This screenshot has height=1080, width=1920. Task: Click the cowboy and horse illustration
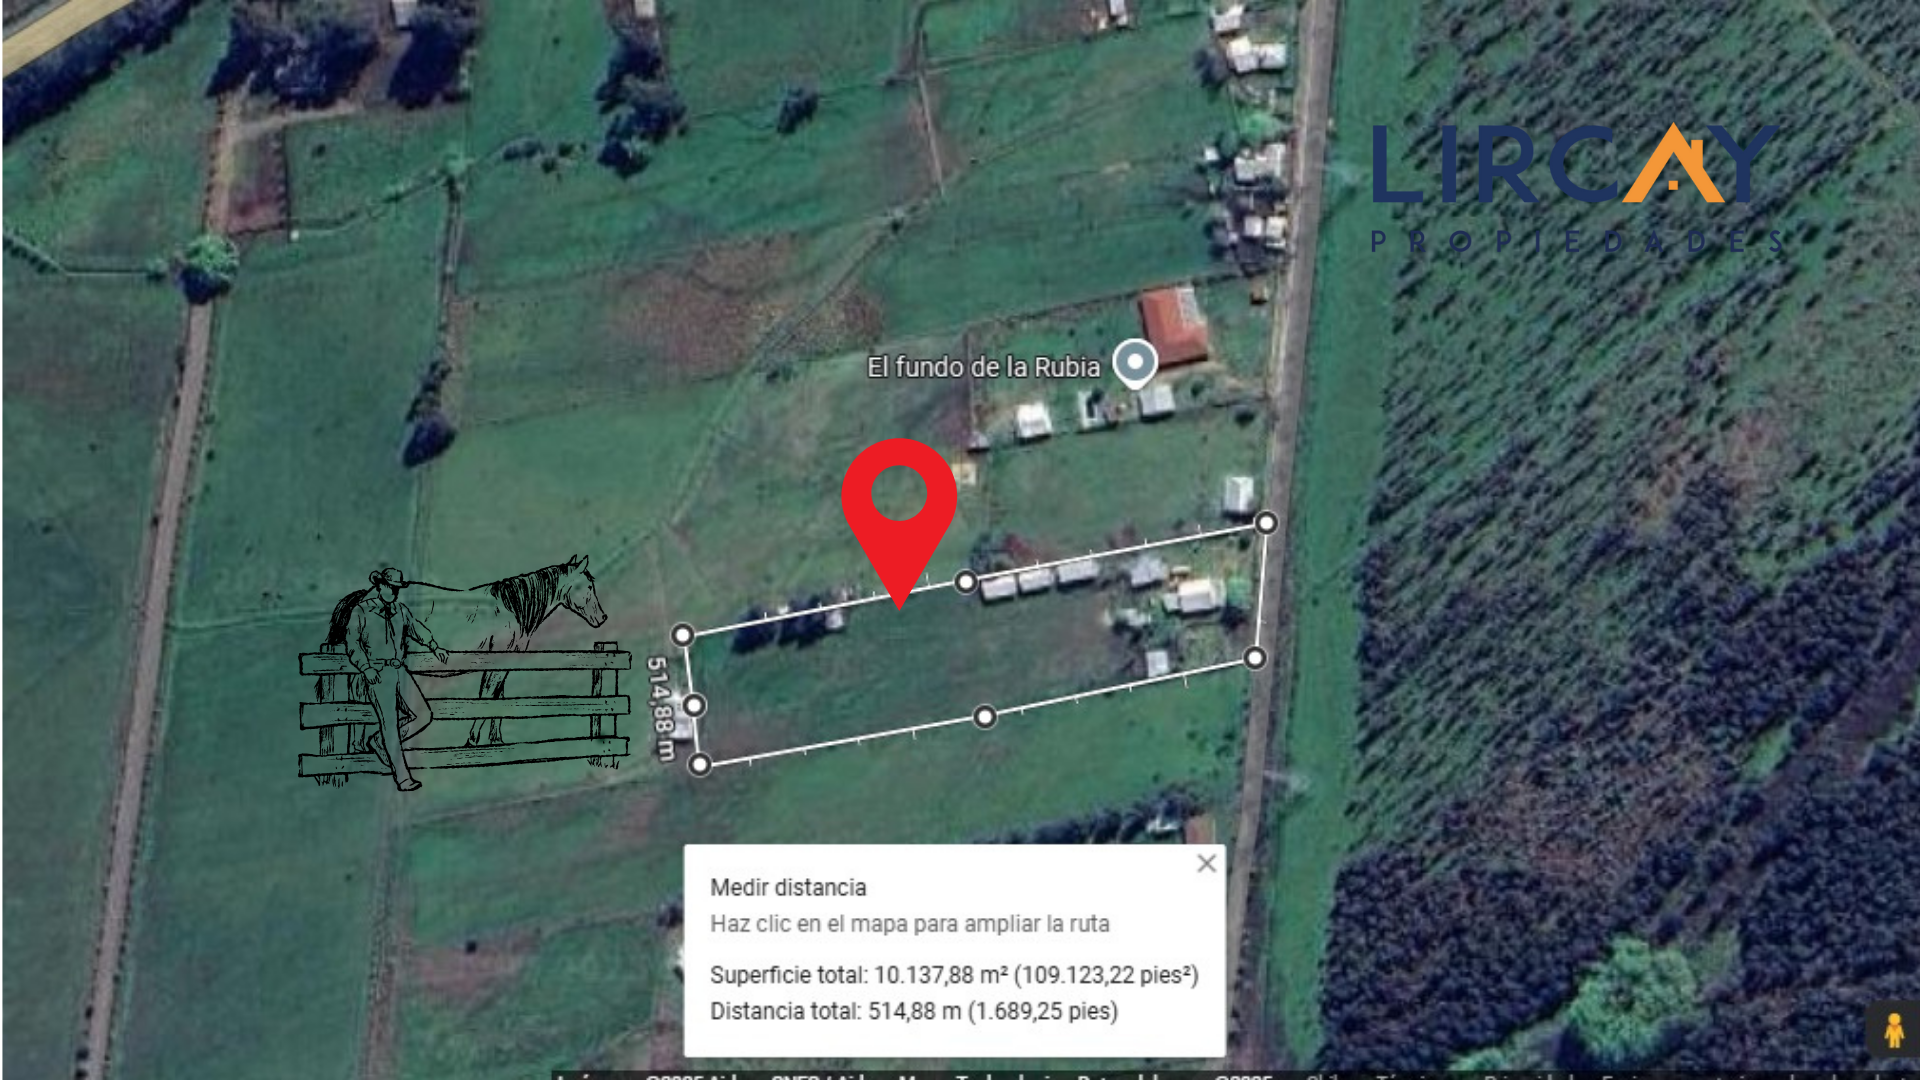click(x=465, y=673)
